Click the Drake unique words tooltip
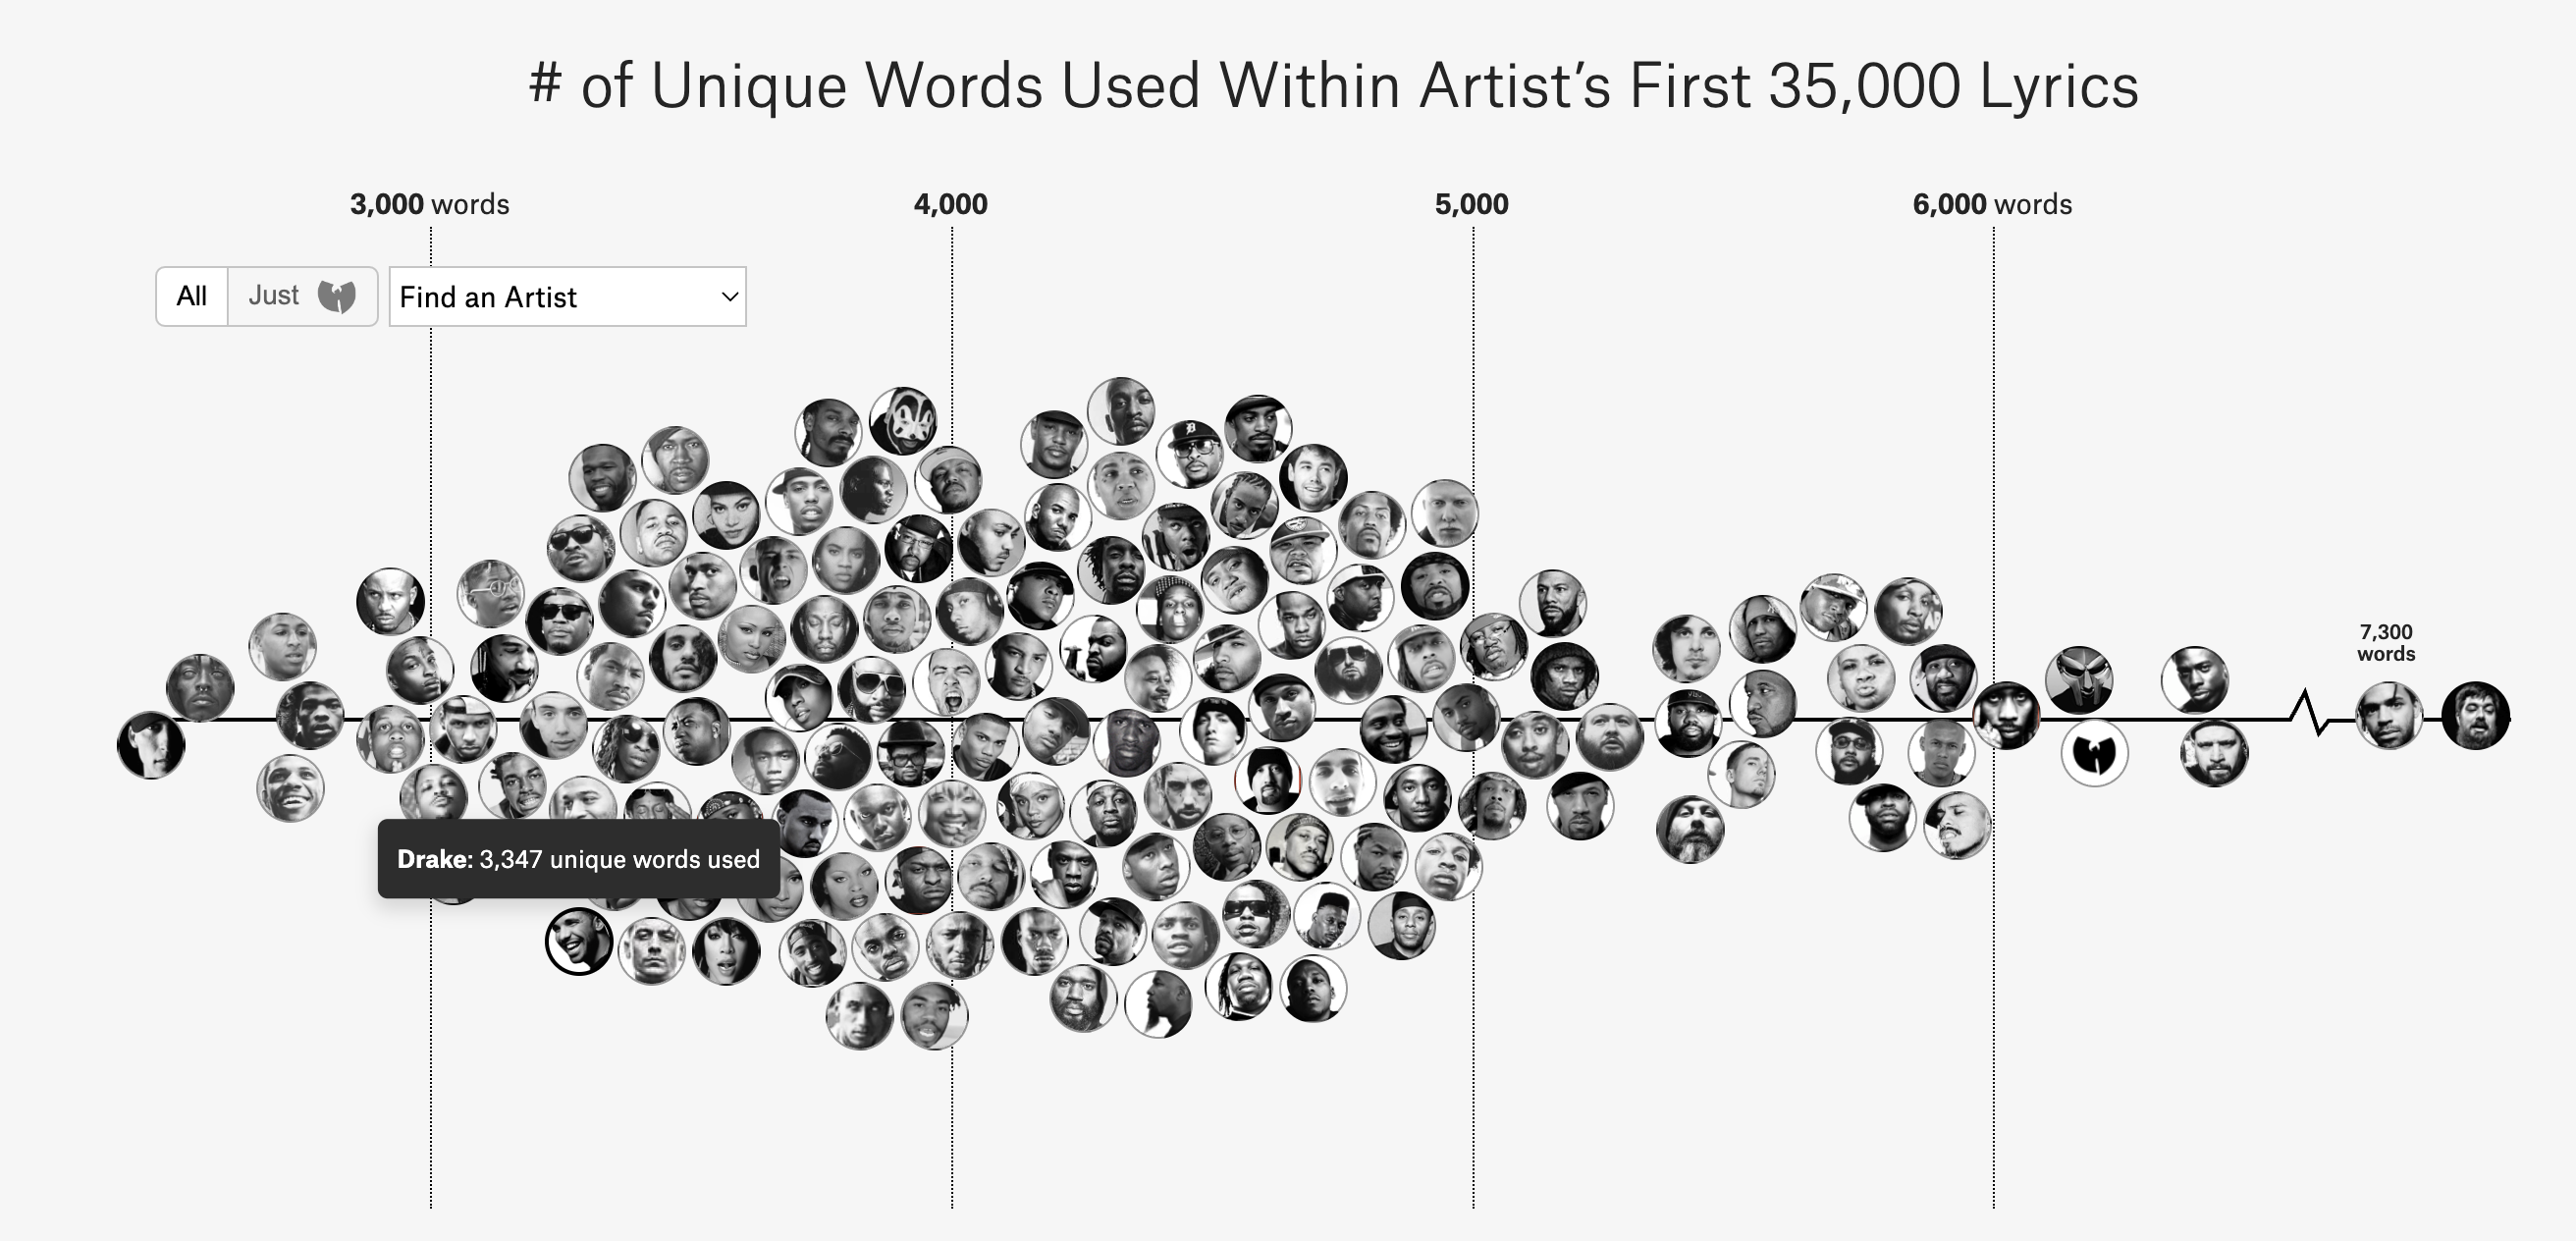The image size is (2576, 1241). tap(578, 859)
